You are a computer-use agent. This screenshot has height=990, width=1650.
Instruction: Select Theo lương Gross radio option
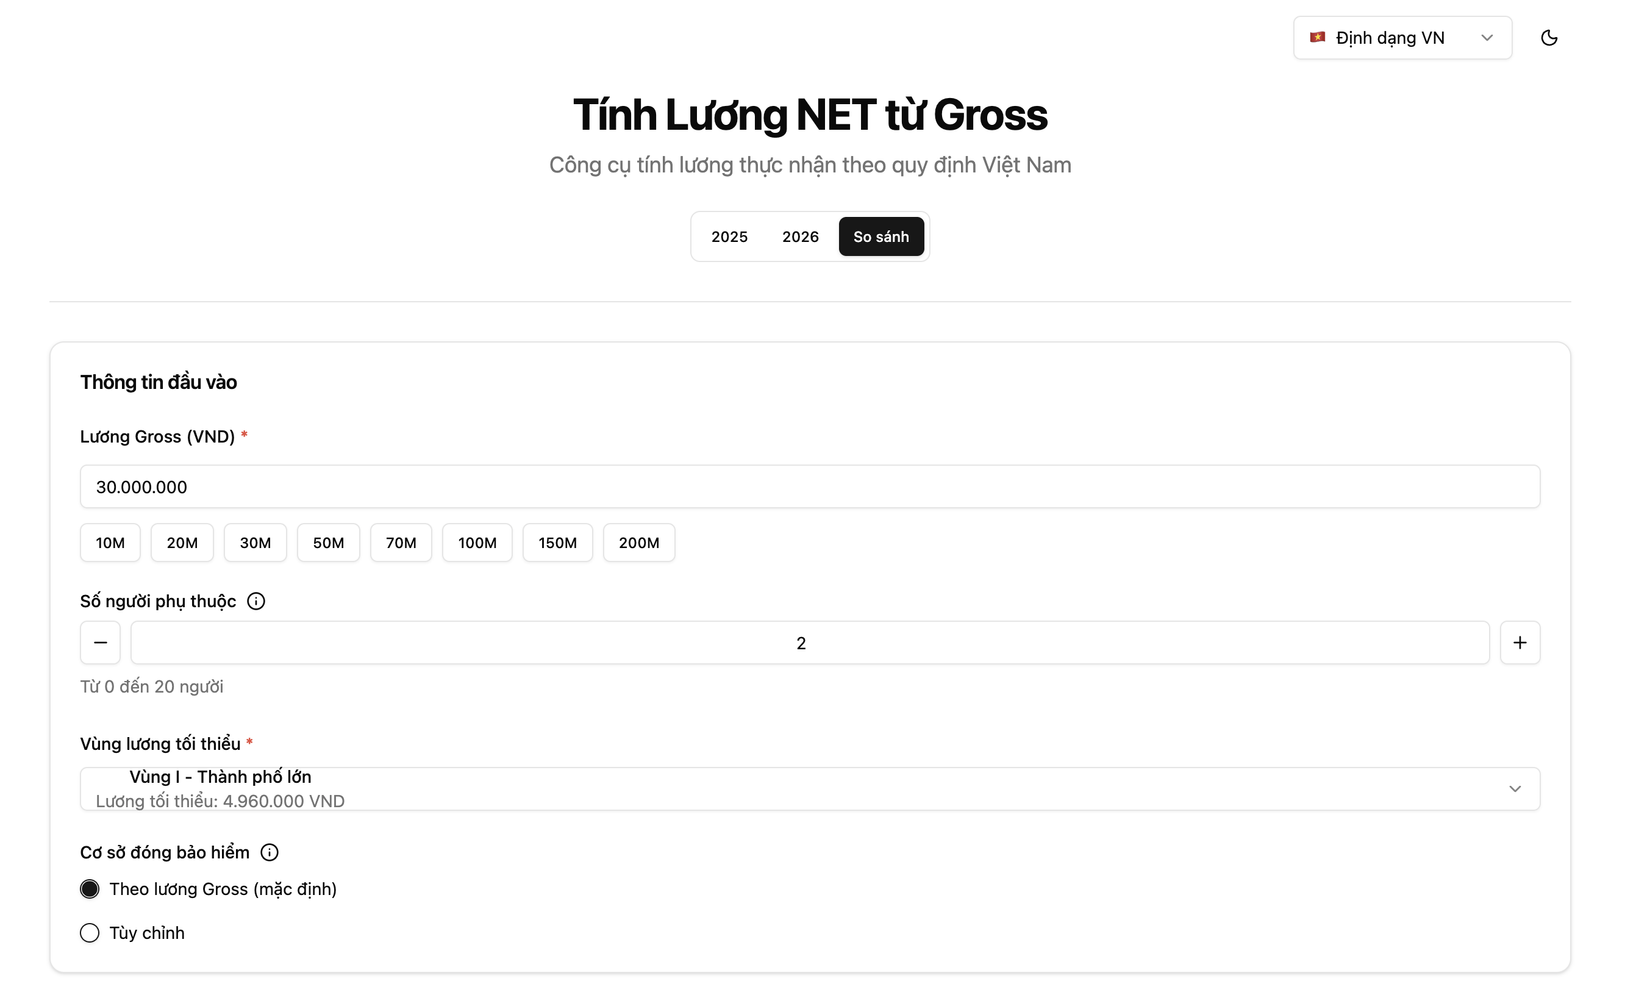tap(90, 889)
